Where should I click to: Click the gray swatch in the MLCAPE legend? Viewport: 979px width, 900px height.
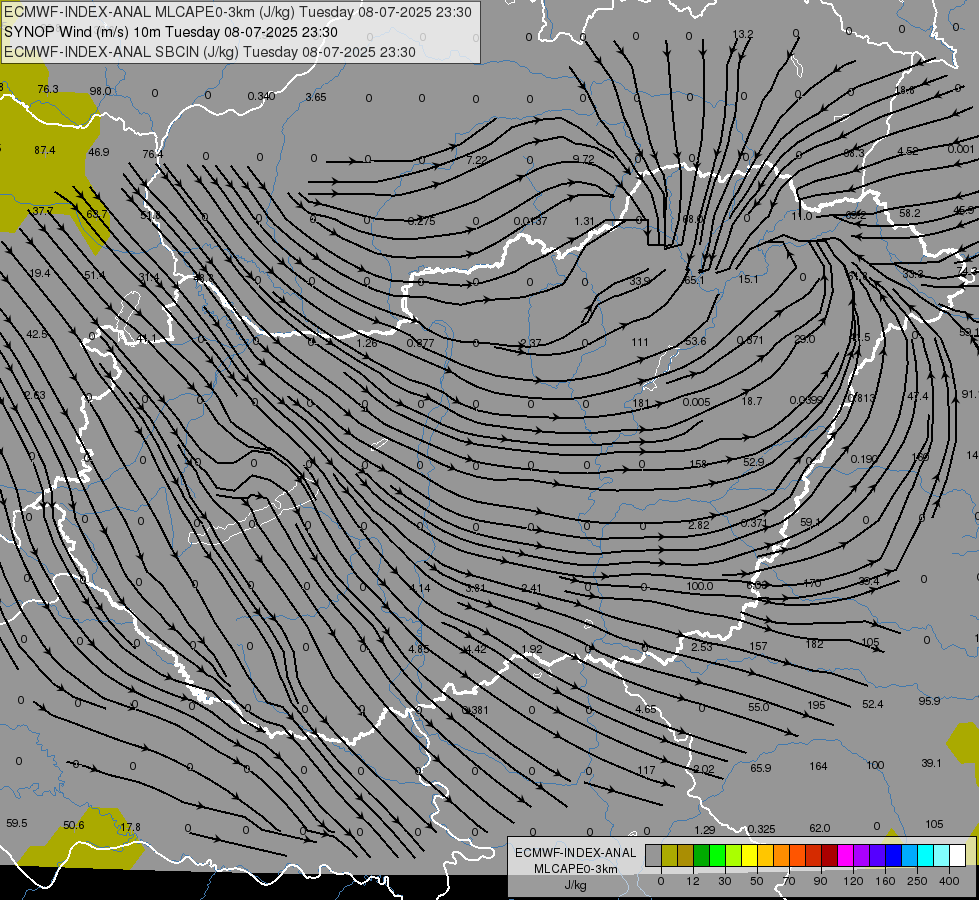(x=654, y=855)
